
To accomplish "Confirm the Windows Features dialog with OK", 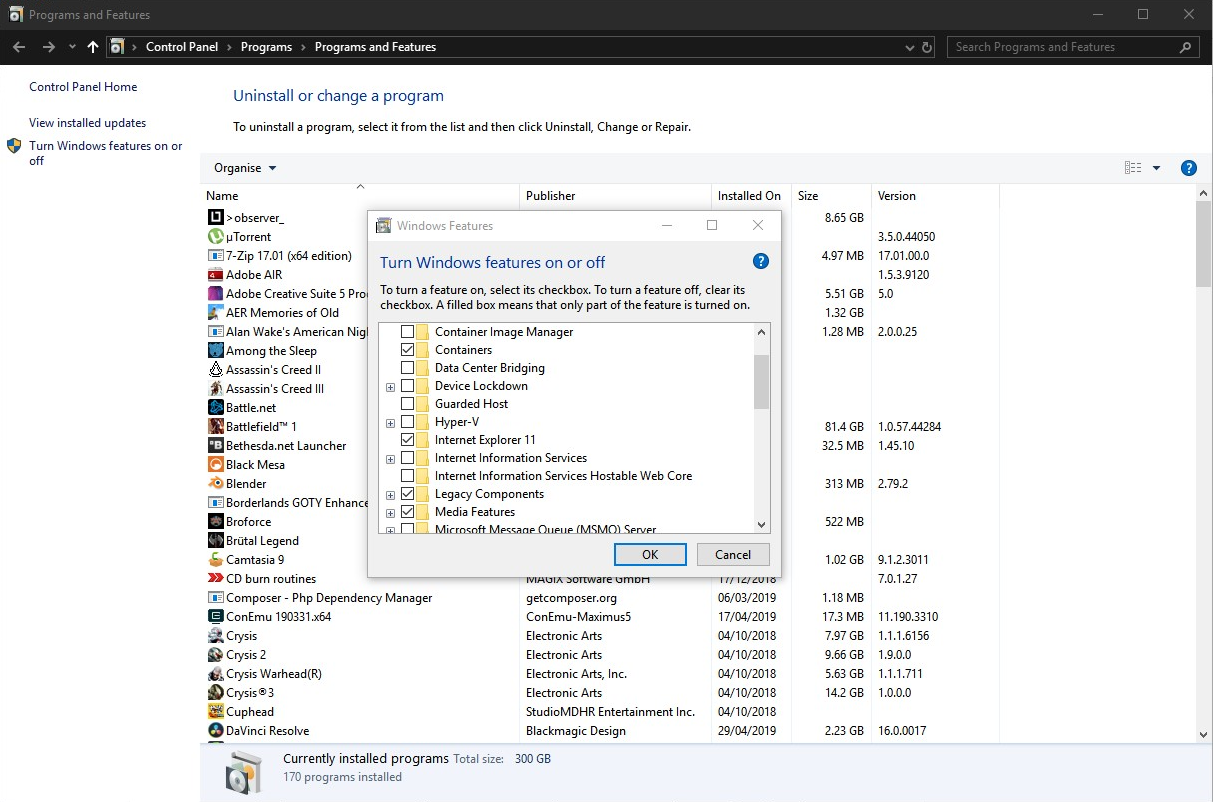I will [650, 555].
